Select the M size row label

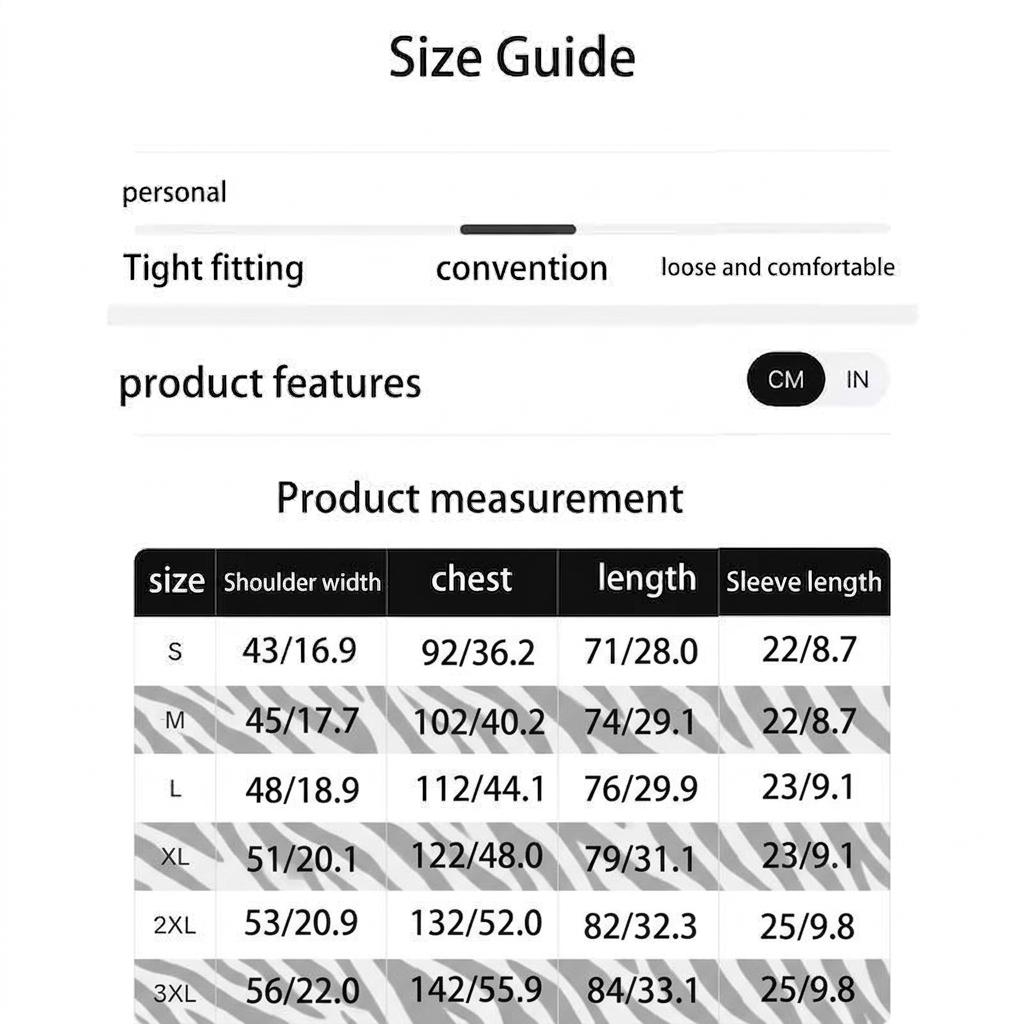click(175, 720)
